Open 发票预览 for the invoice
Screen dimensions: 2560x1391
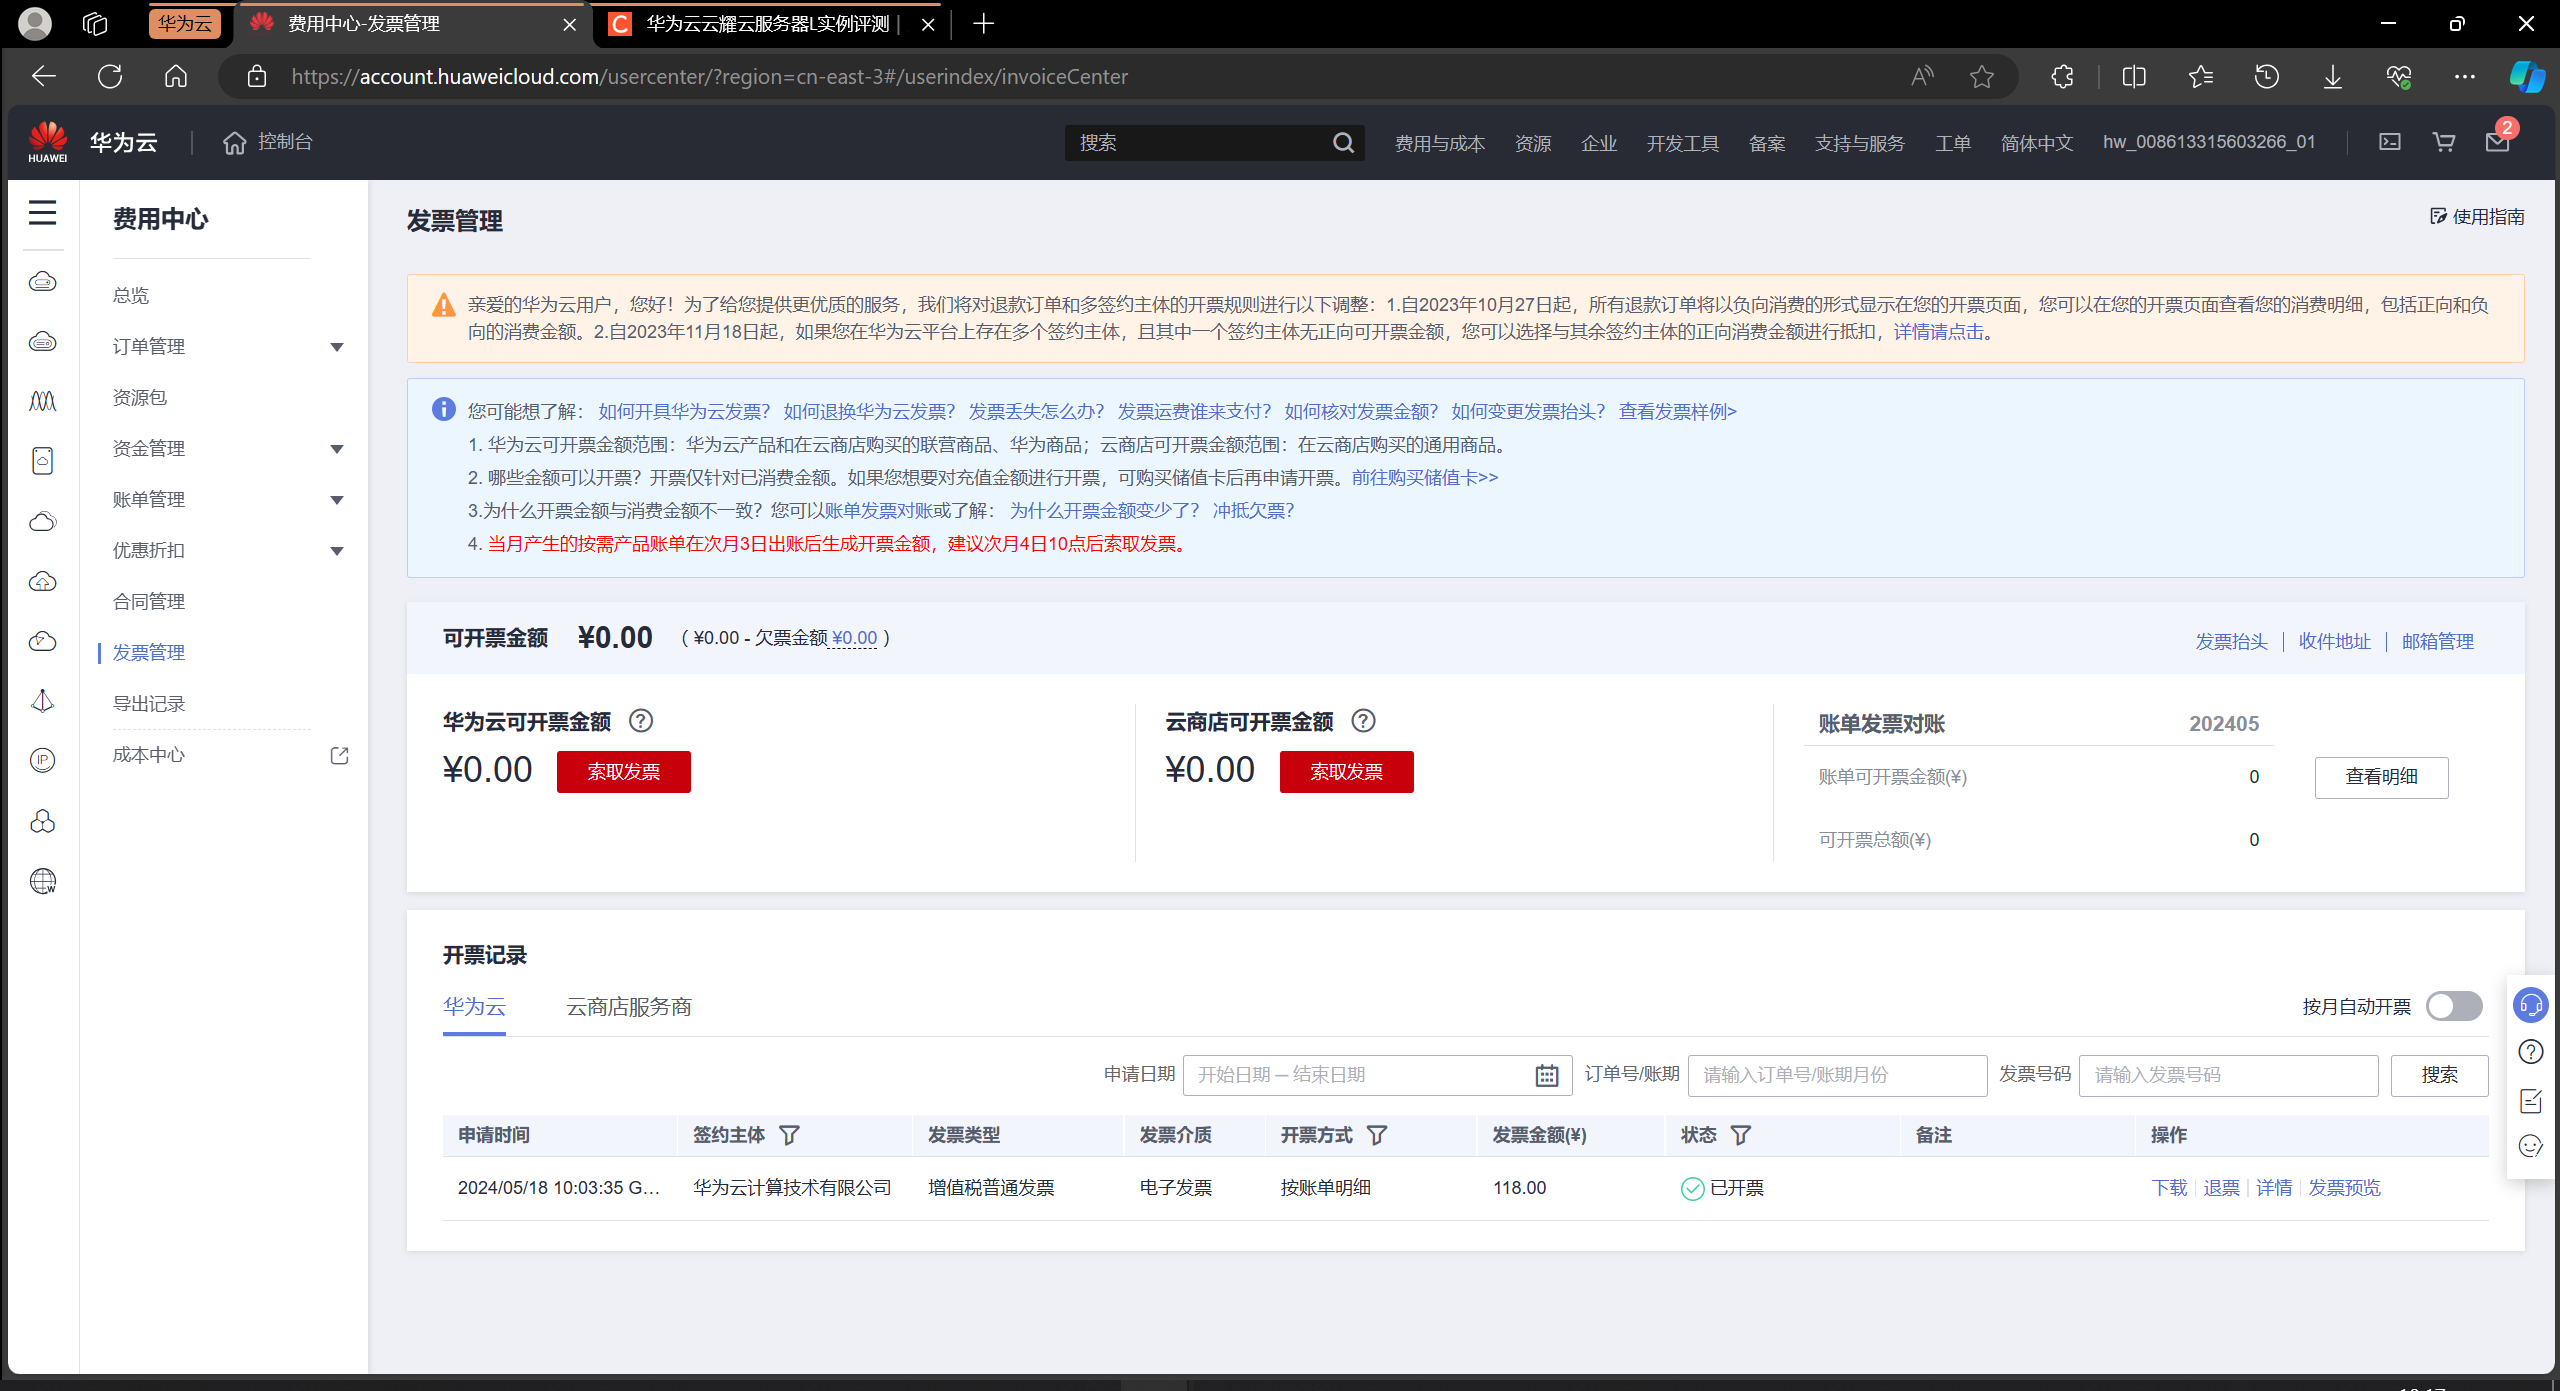(2344, 1188)
